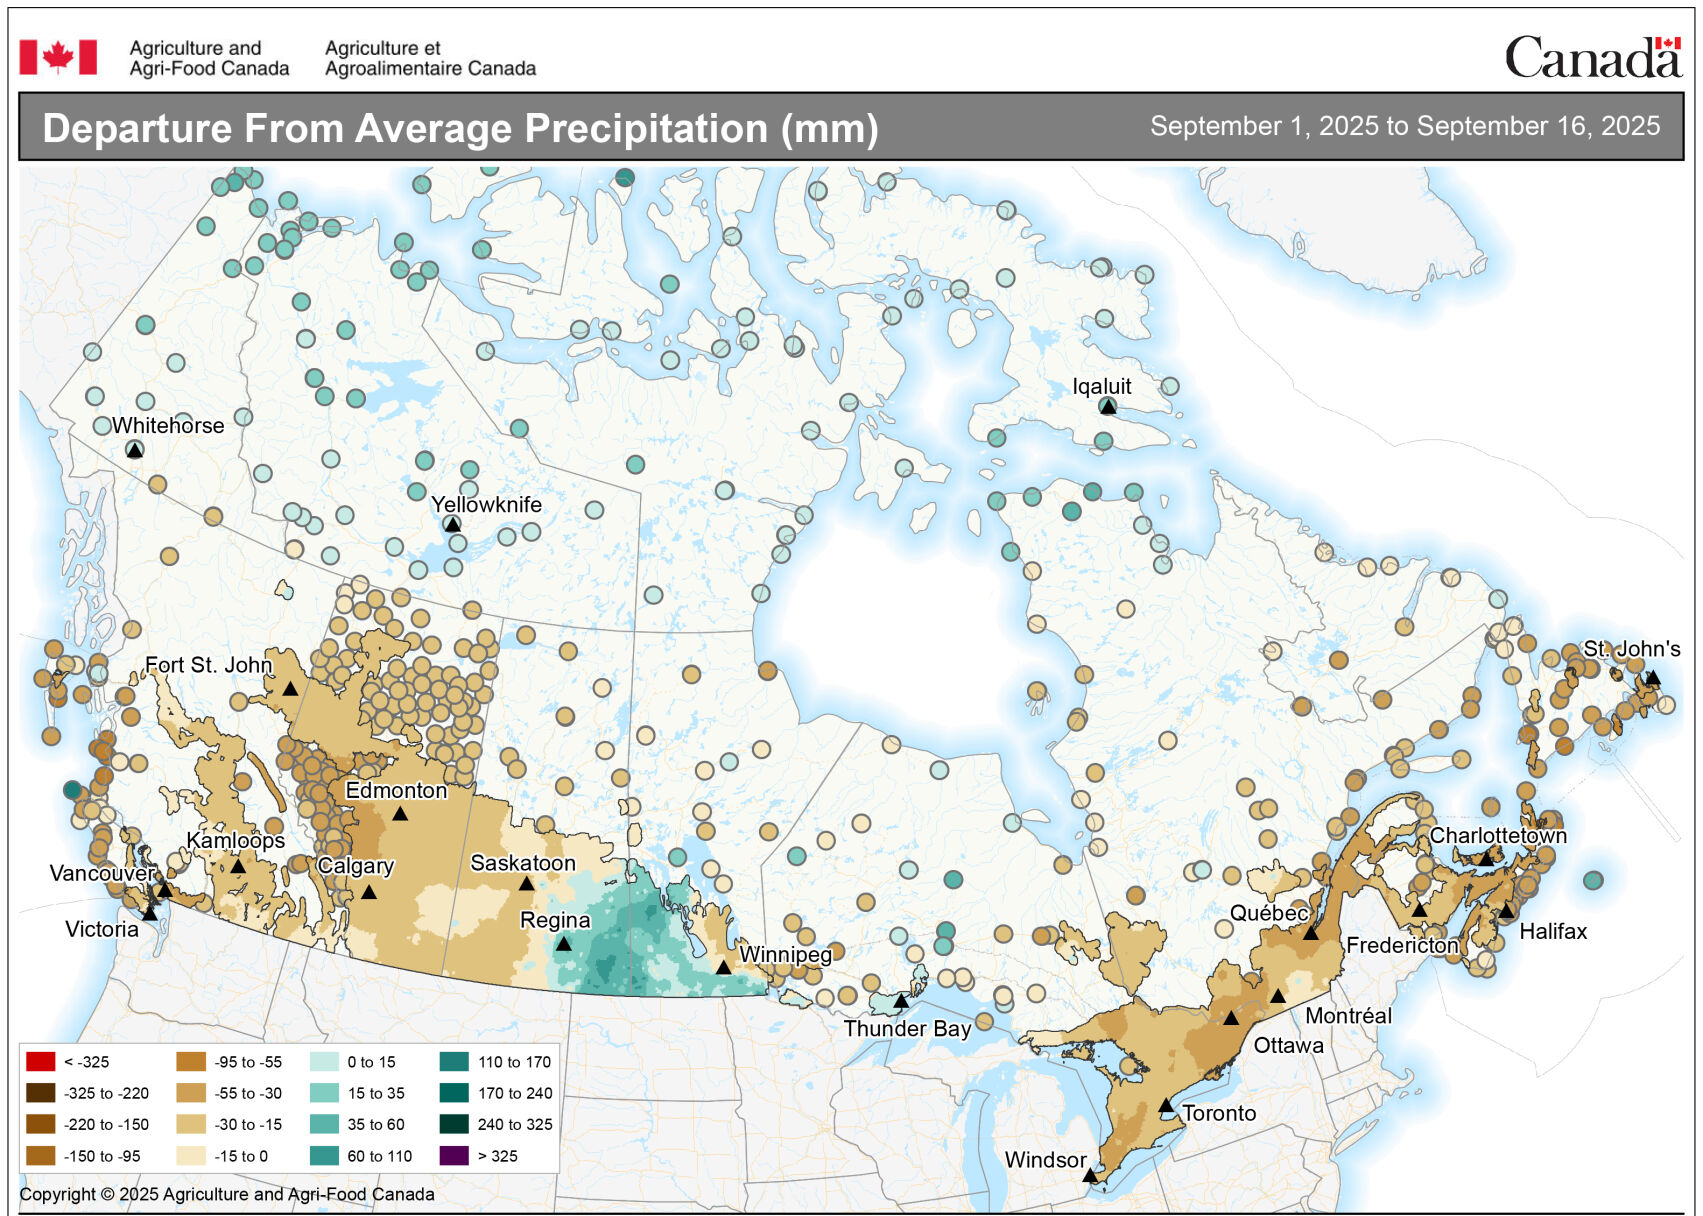Select the Winnipeg city marker
Viewport: 1703px width, 1216px height.
(x=723, y=967)
